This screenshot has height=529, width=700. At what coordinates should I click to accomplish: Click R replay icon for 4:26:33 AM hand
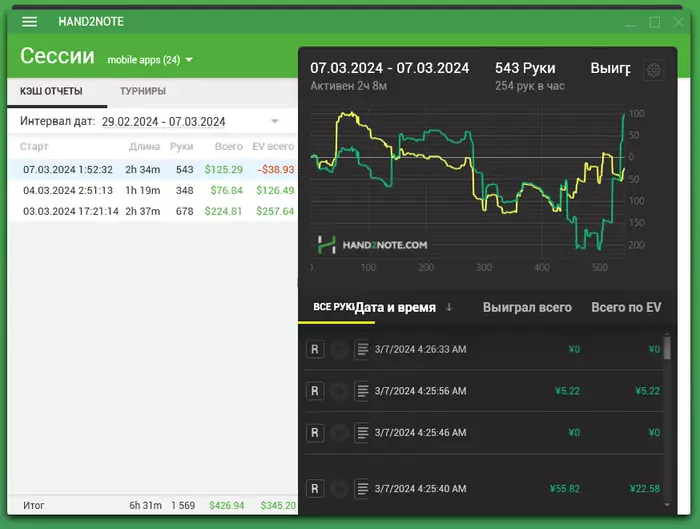[315, 349]
